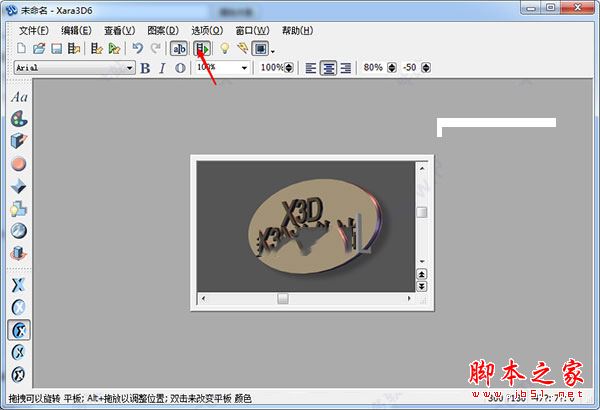
Task: Save the document with the disk icon
Action: point(57,49)
